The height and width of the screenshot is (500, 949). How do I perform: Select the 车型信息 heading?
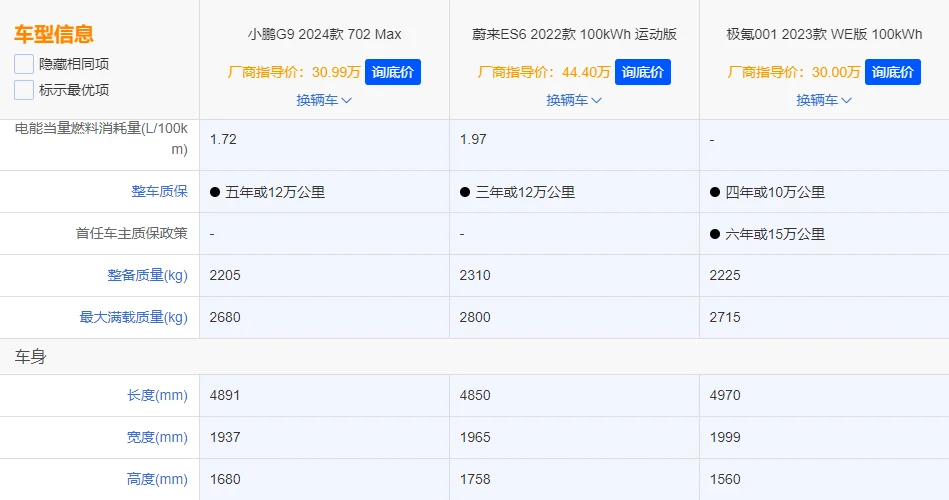(x=54, y=34)
